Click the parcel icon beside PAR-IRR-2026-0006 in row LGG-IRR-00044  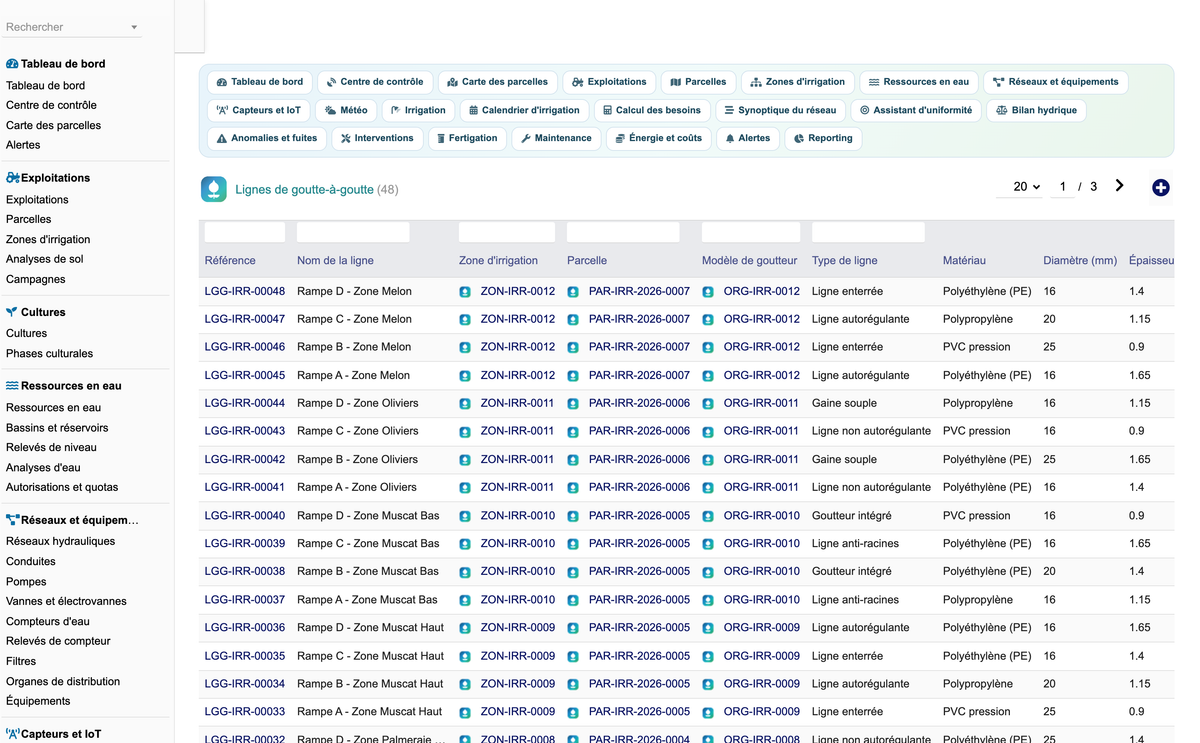573,404
